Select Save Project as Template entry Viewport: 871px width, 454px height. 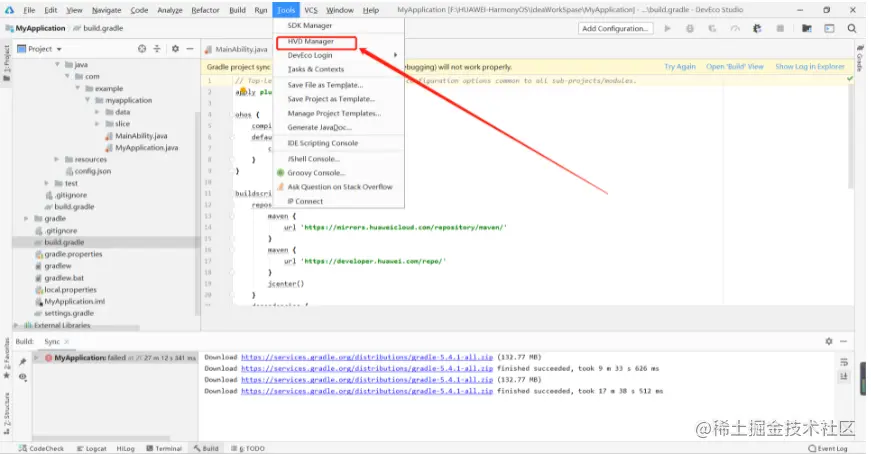pos(331,99)
